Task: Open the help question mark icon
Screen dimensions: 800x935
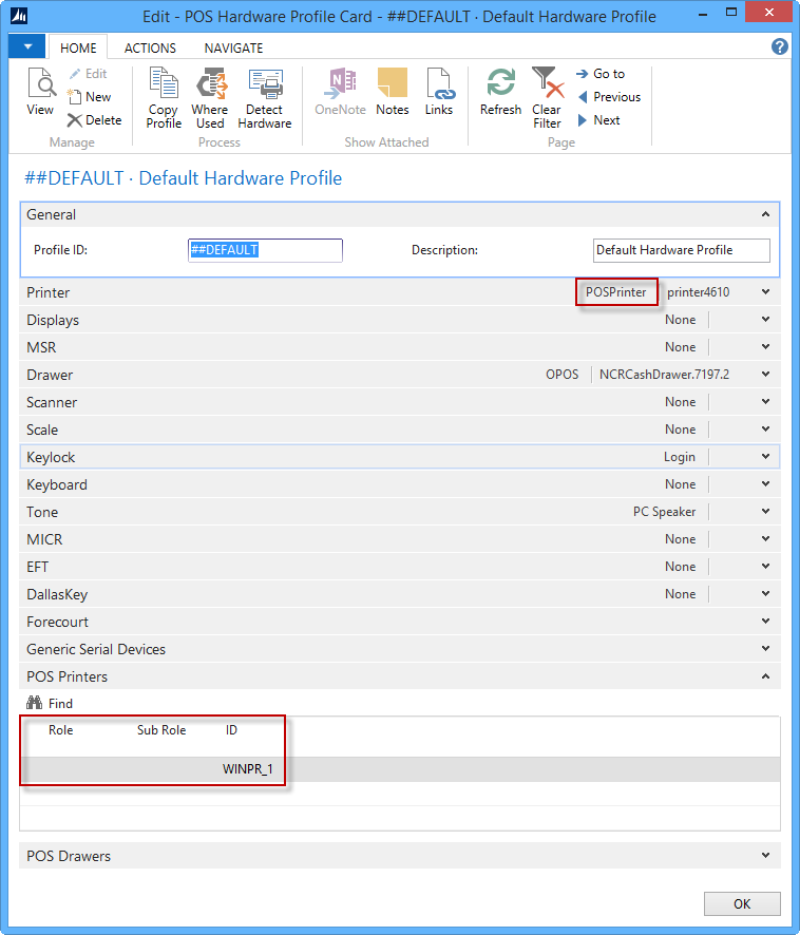Action: [x=780, y=47]
